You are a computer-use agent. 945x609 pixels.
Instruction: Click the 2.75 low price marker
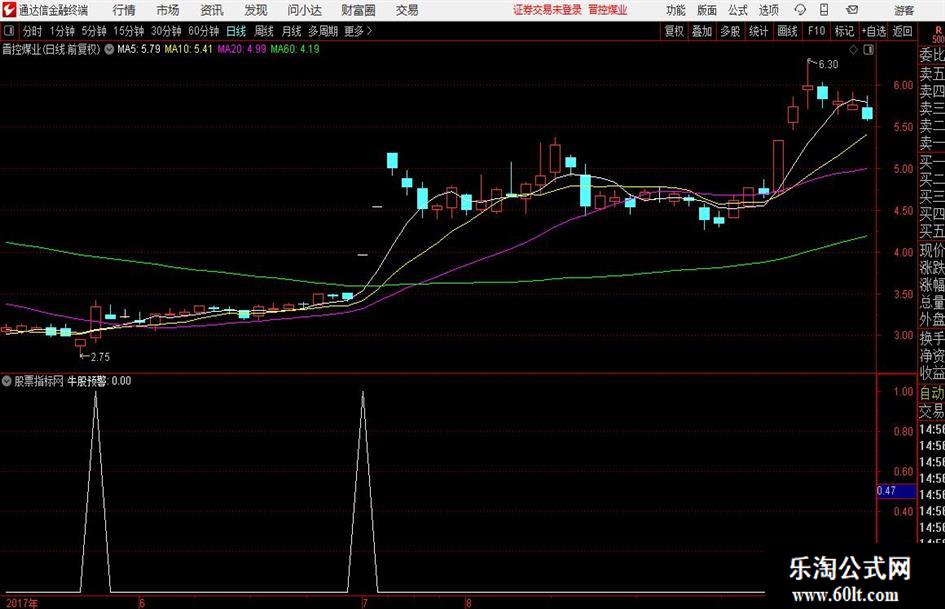click(100, 357)
